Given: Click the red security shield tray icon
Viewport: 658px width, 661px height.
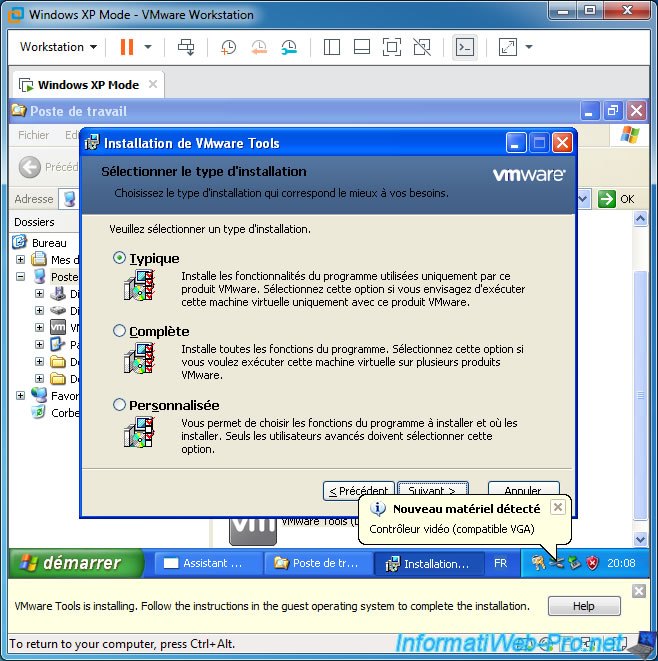Looking at the screenshot, I should pyautogui.click(x=593, y=563).
